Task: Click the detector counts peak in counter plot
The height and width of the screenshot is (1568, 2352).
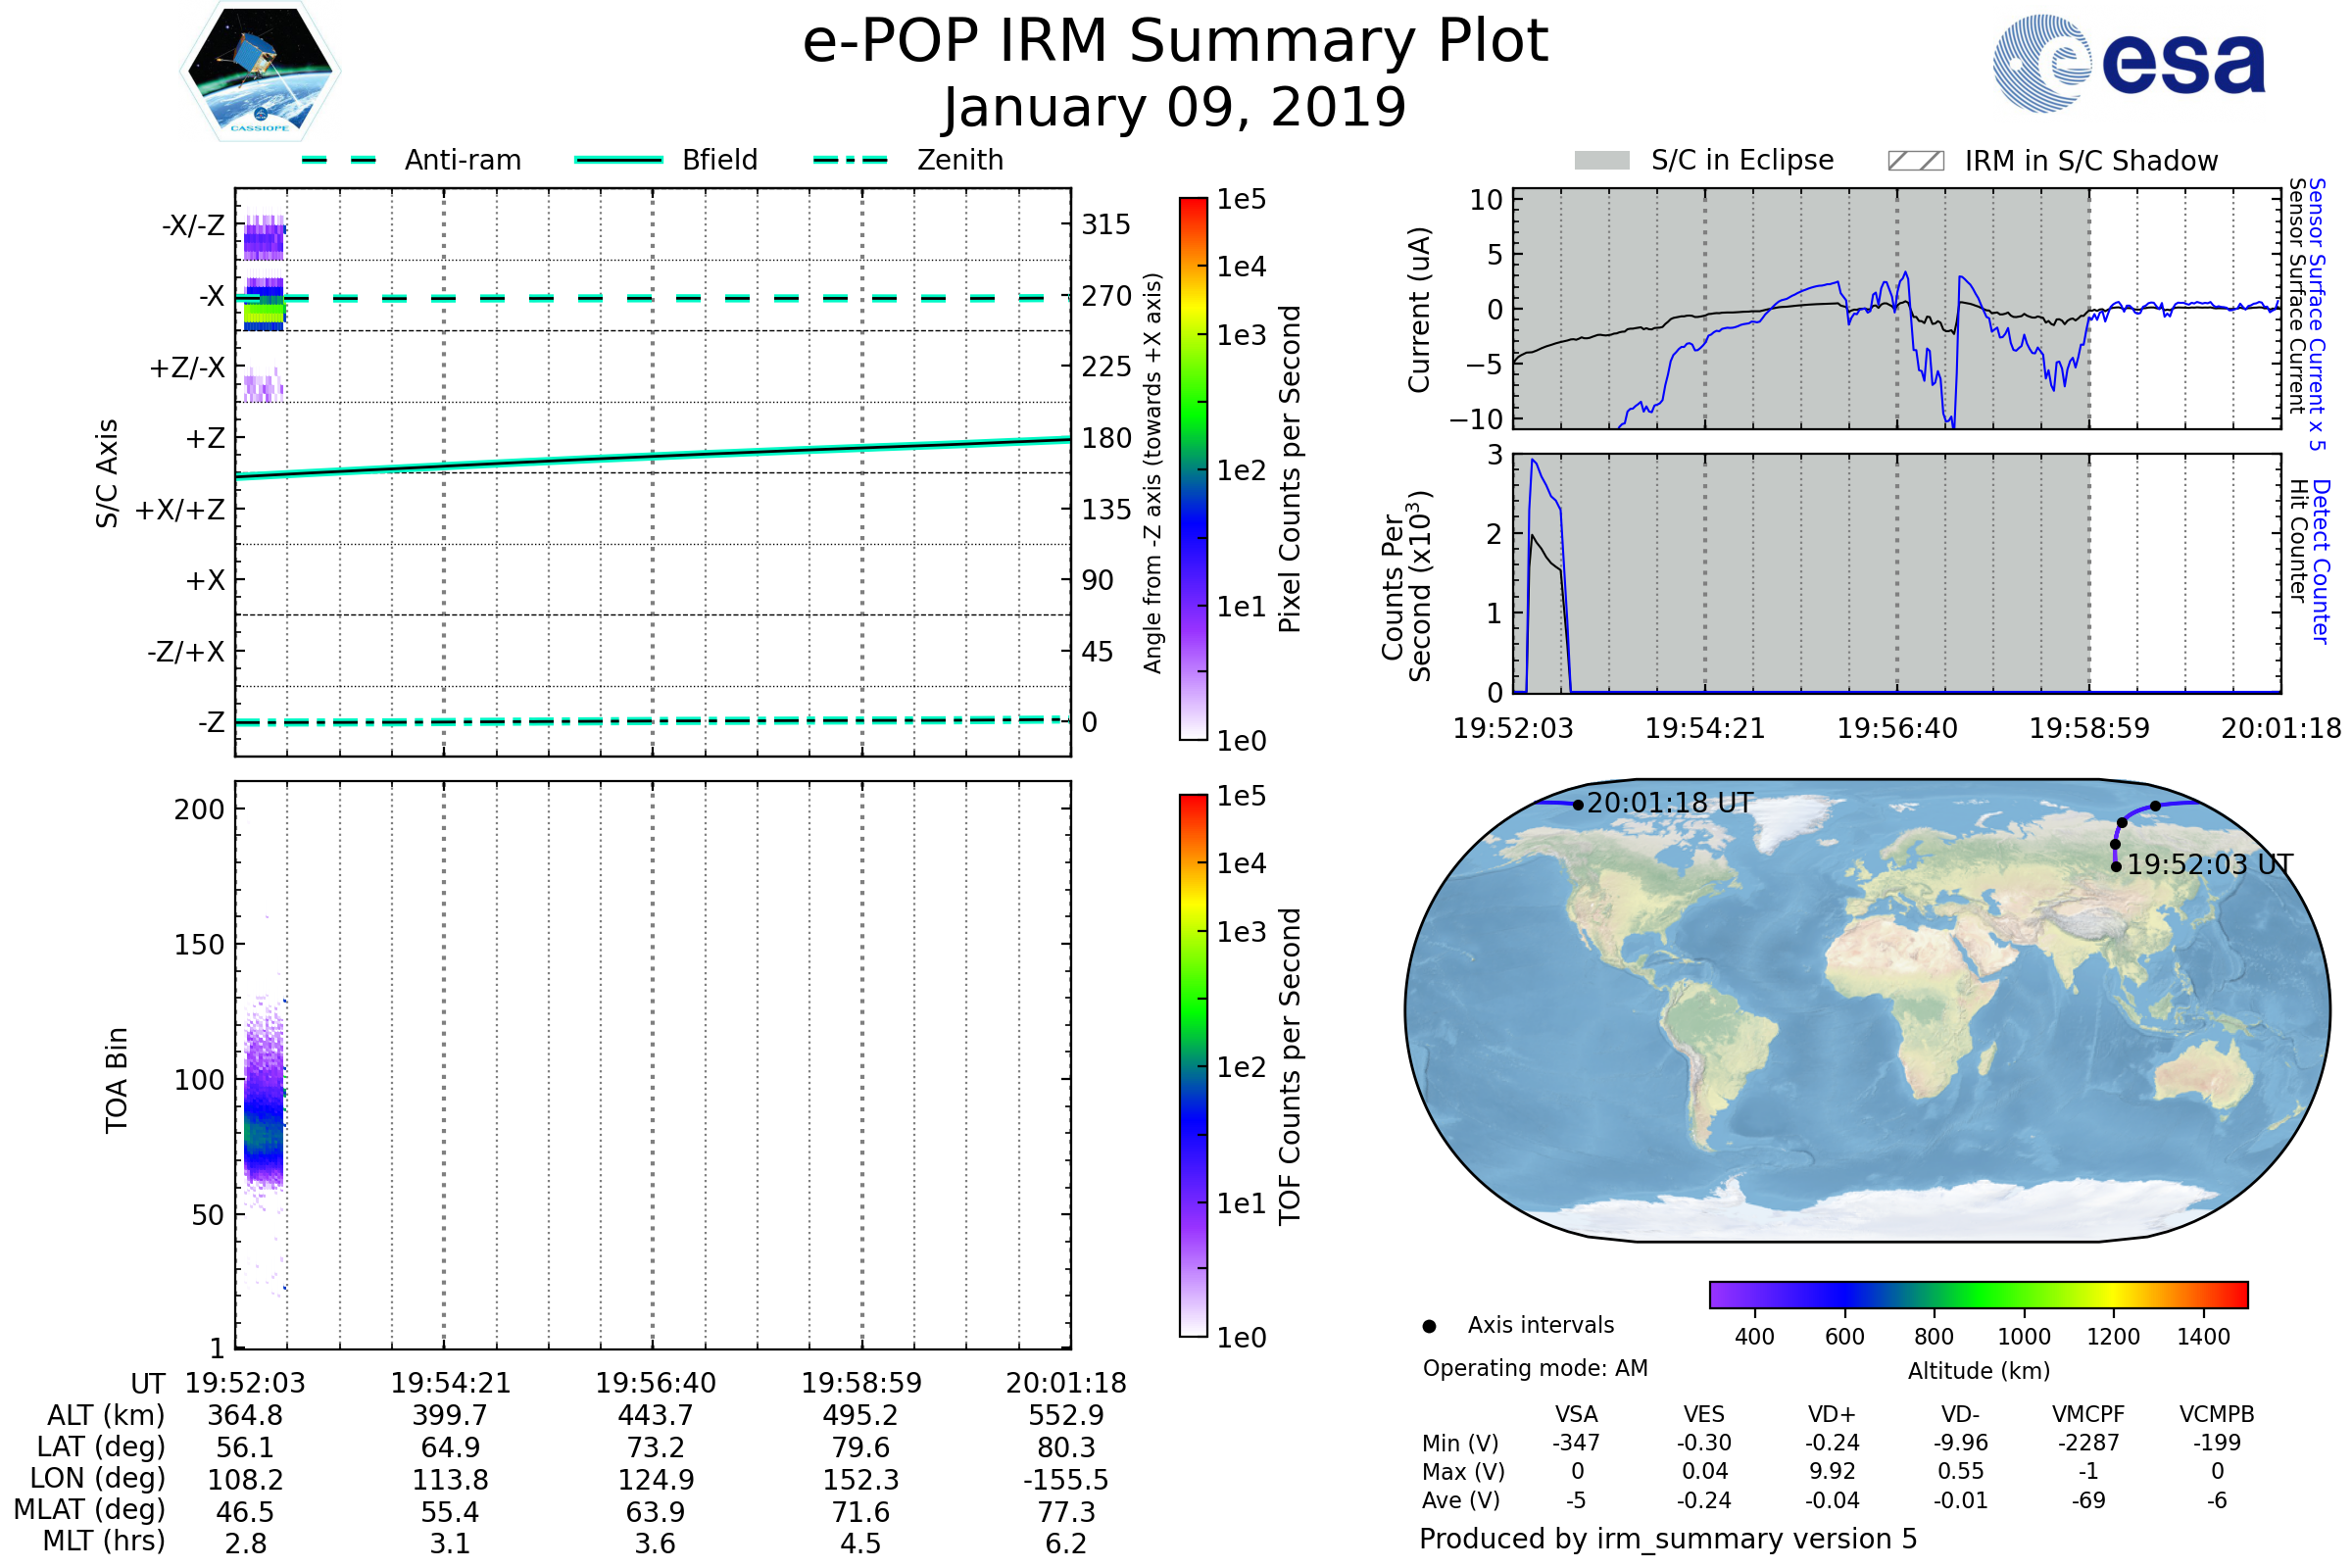Action: 1533,462
